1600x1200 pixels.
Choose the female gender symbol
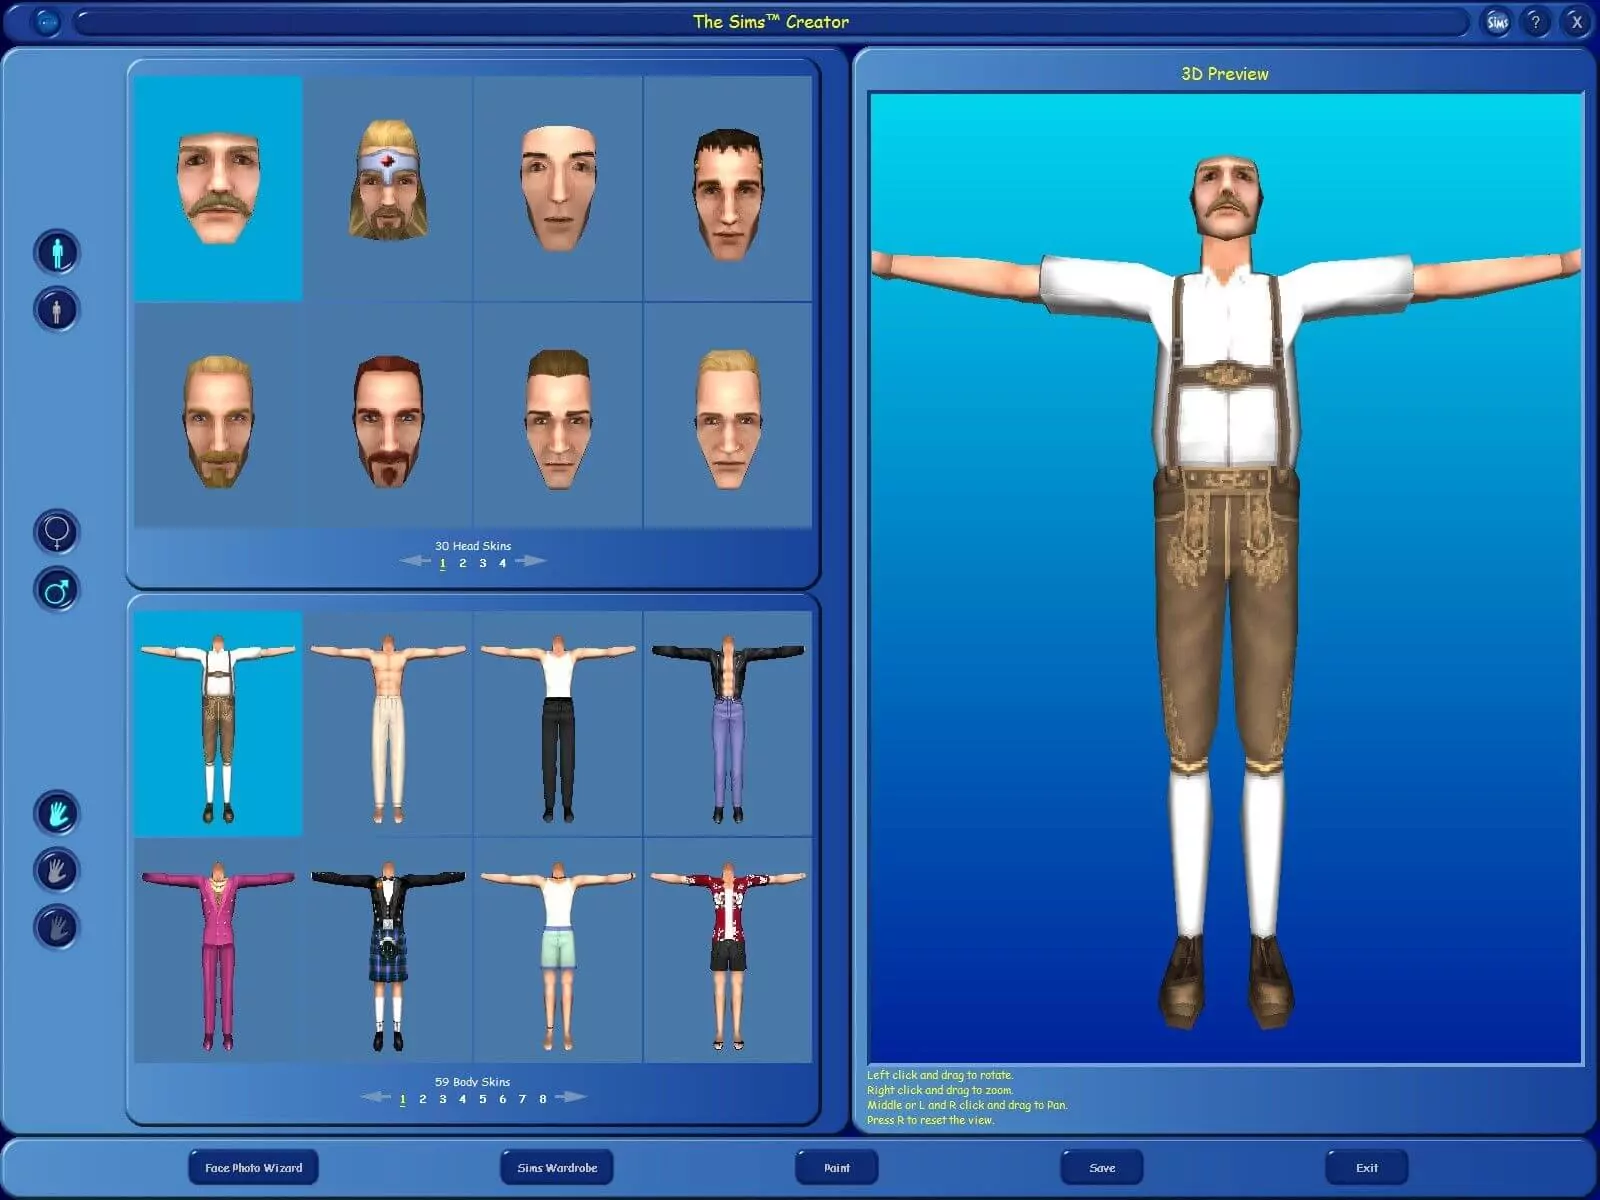point(57,532)
